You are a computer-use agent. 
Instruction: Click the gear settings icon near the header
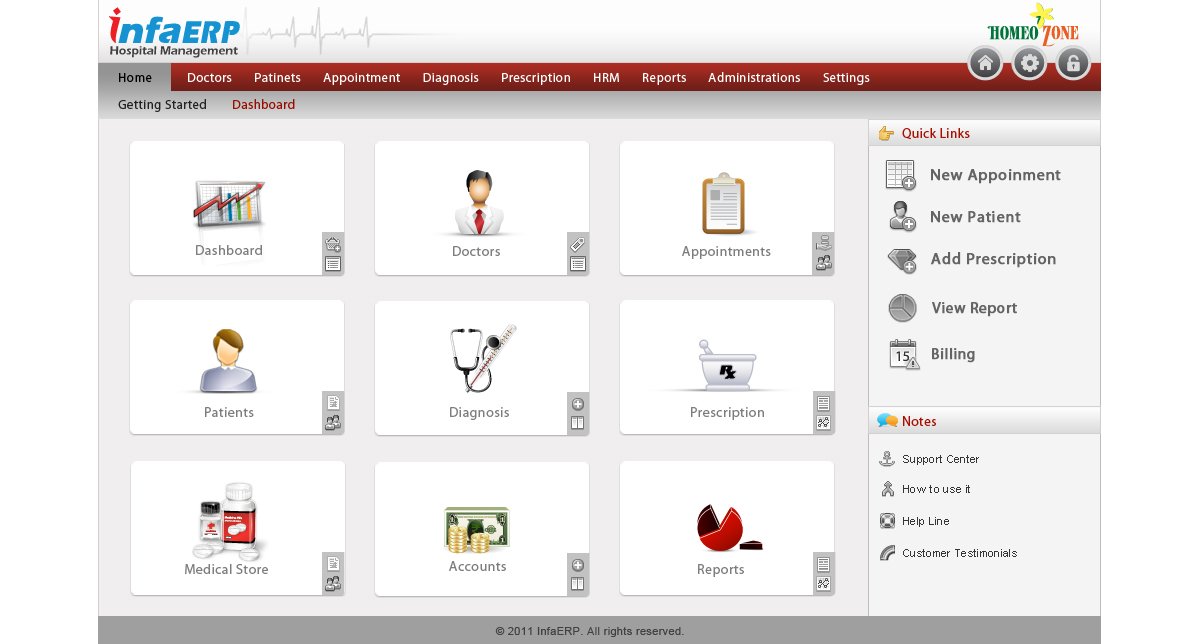point(1028,62)
